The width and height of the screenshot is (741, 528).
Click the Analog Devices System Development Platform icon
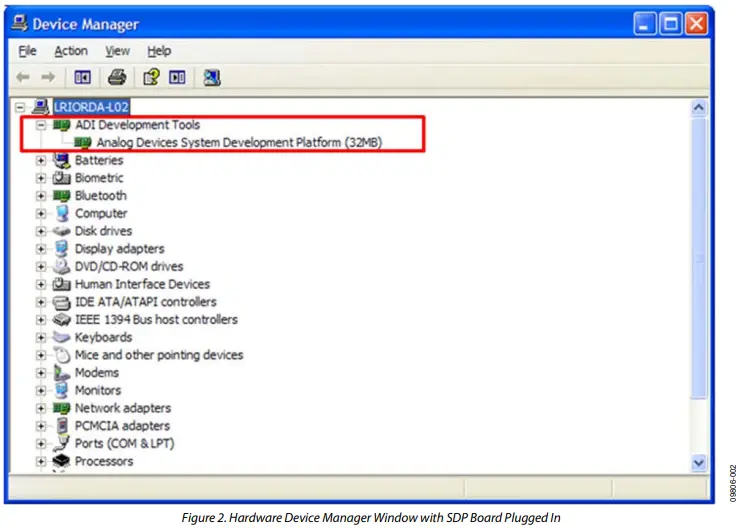coord(83,143)
